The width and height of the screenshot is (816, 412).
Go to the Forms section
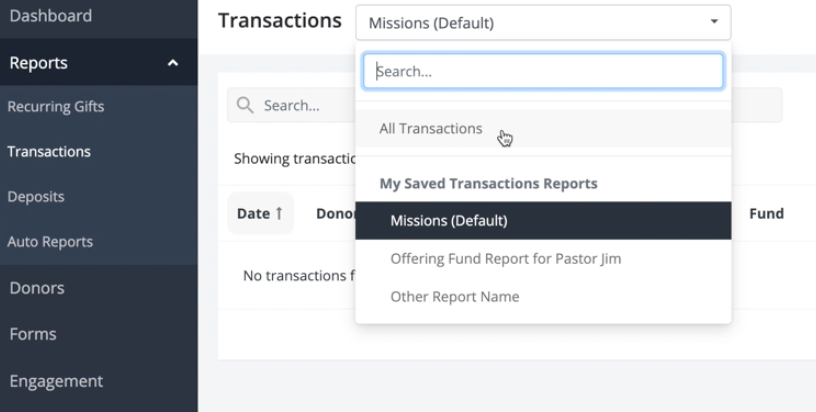pyautogui.click(x=33, y=334)
